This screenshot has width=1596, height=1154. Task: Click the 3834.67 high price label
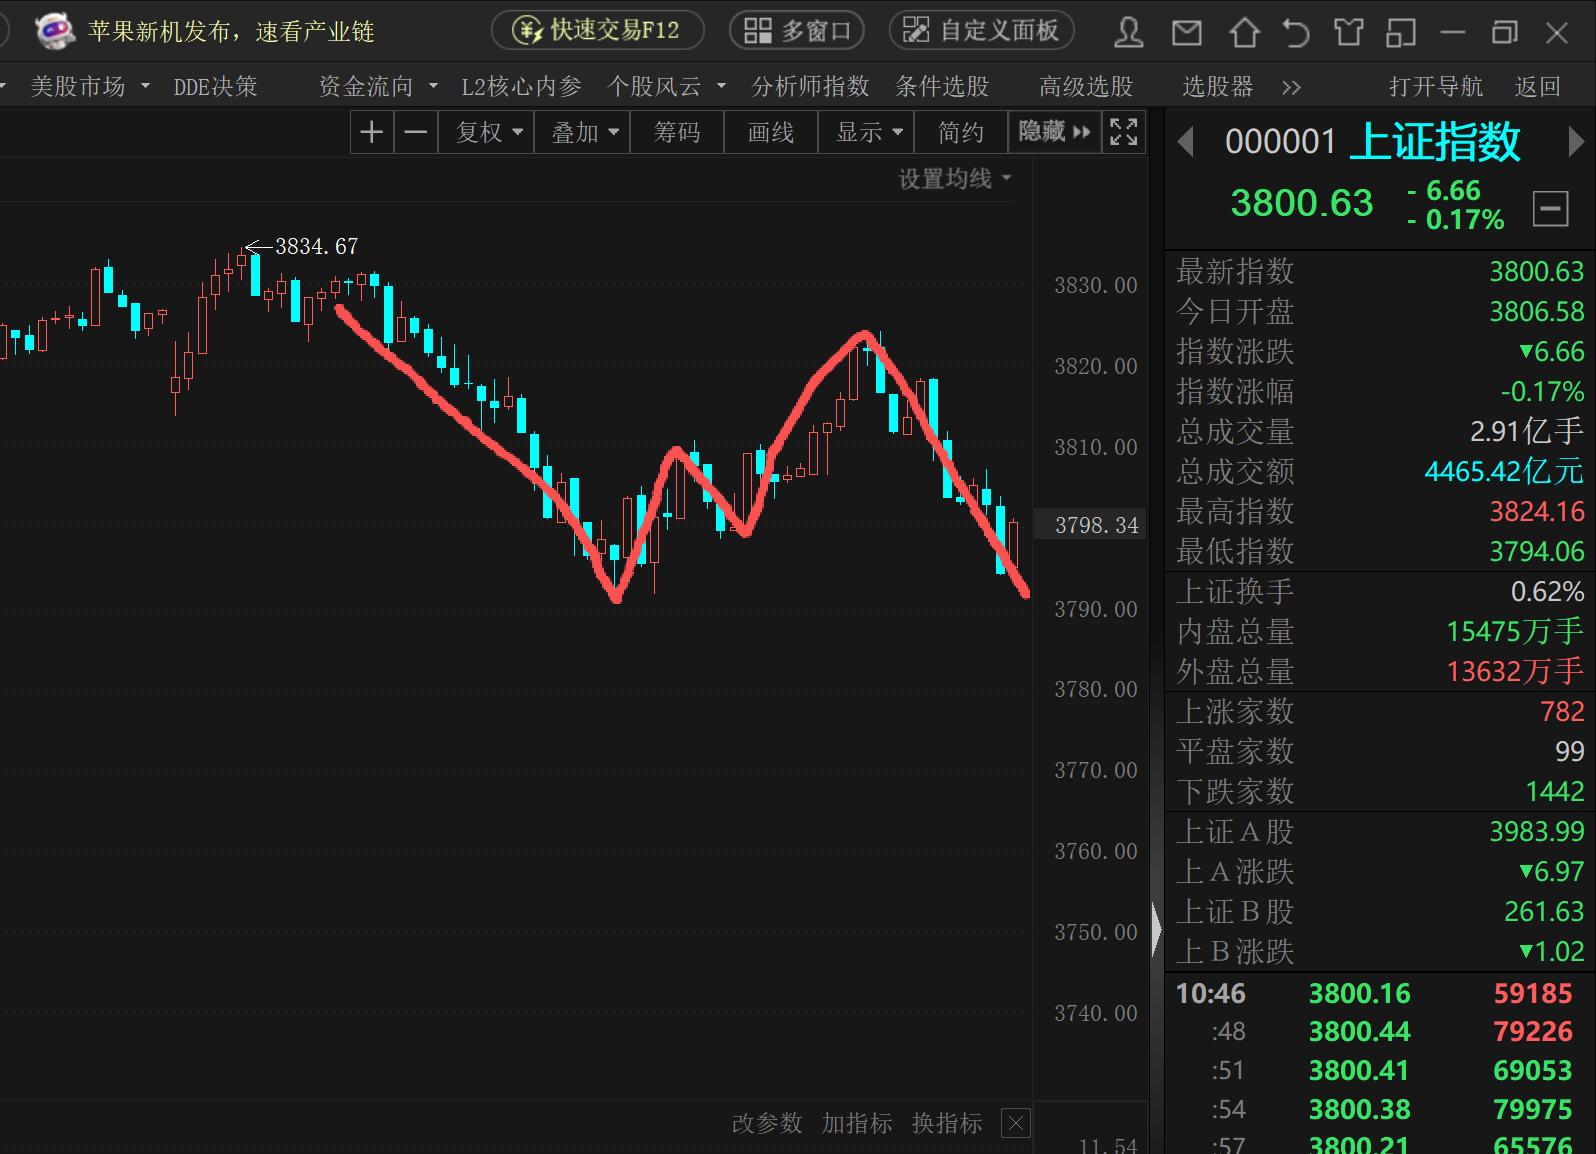pos(316,246)
